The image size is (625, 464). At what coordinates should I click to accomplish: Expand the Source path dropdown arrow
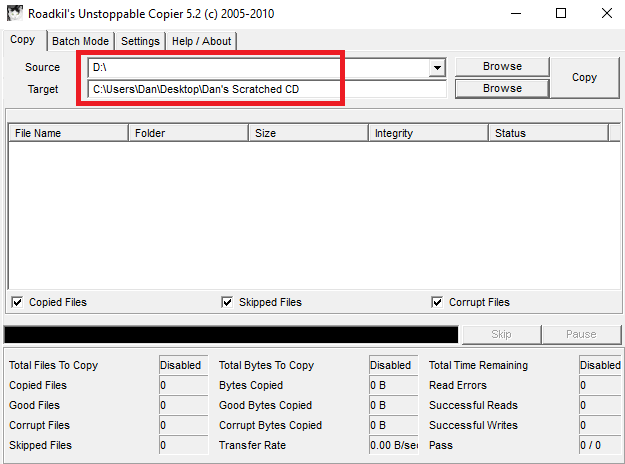(x=437, y=67)
